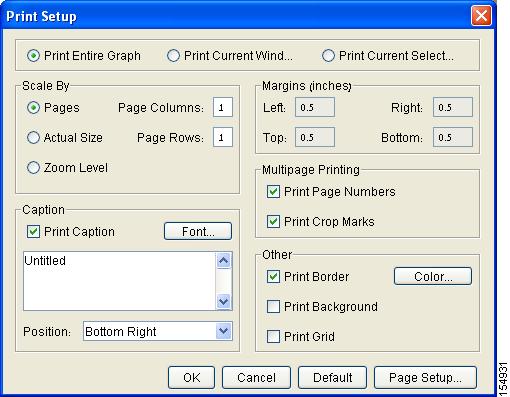Uncheck the Print Caption checkbox
The width and height of the screenshot is (510, 397).
(x=33, y=232)
